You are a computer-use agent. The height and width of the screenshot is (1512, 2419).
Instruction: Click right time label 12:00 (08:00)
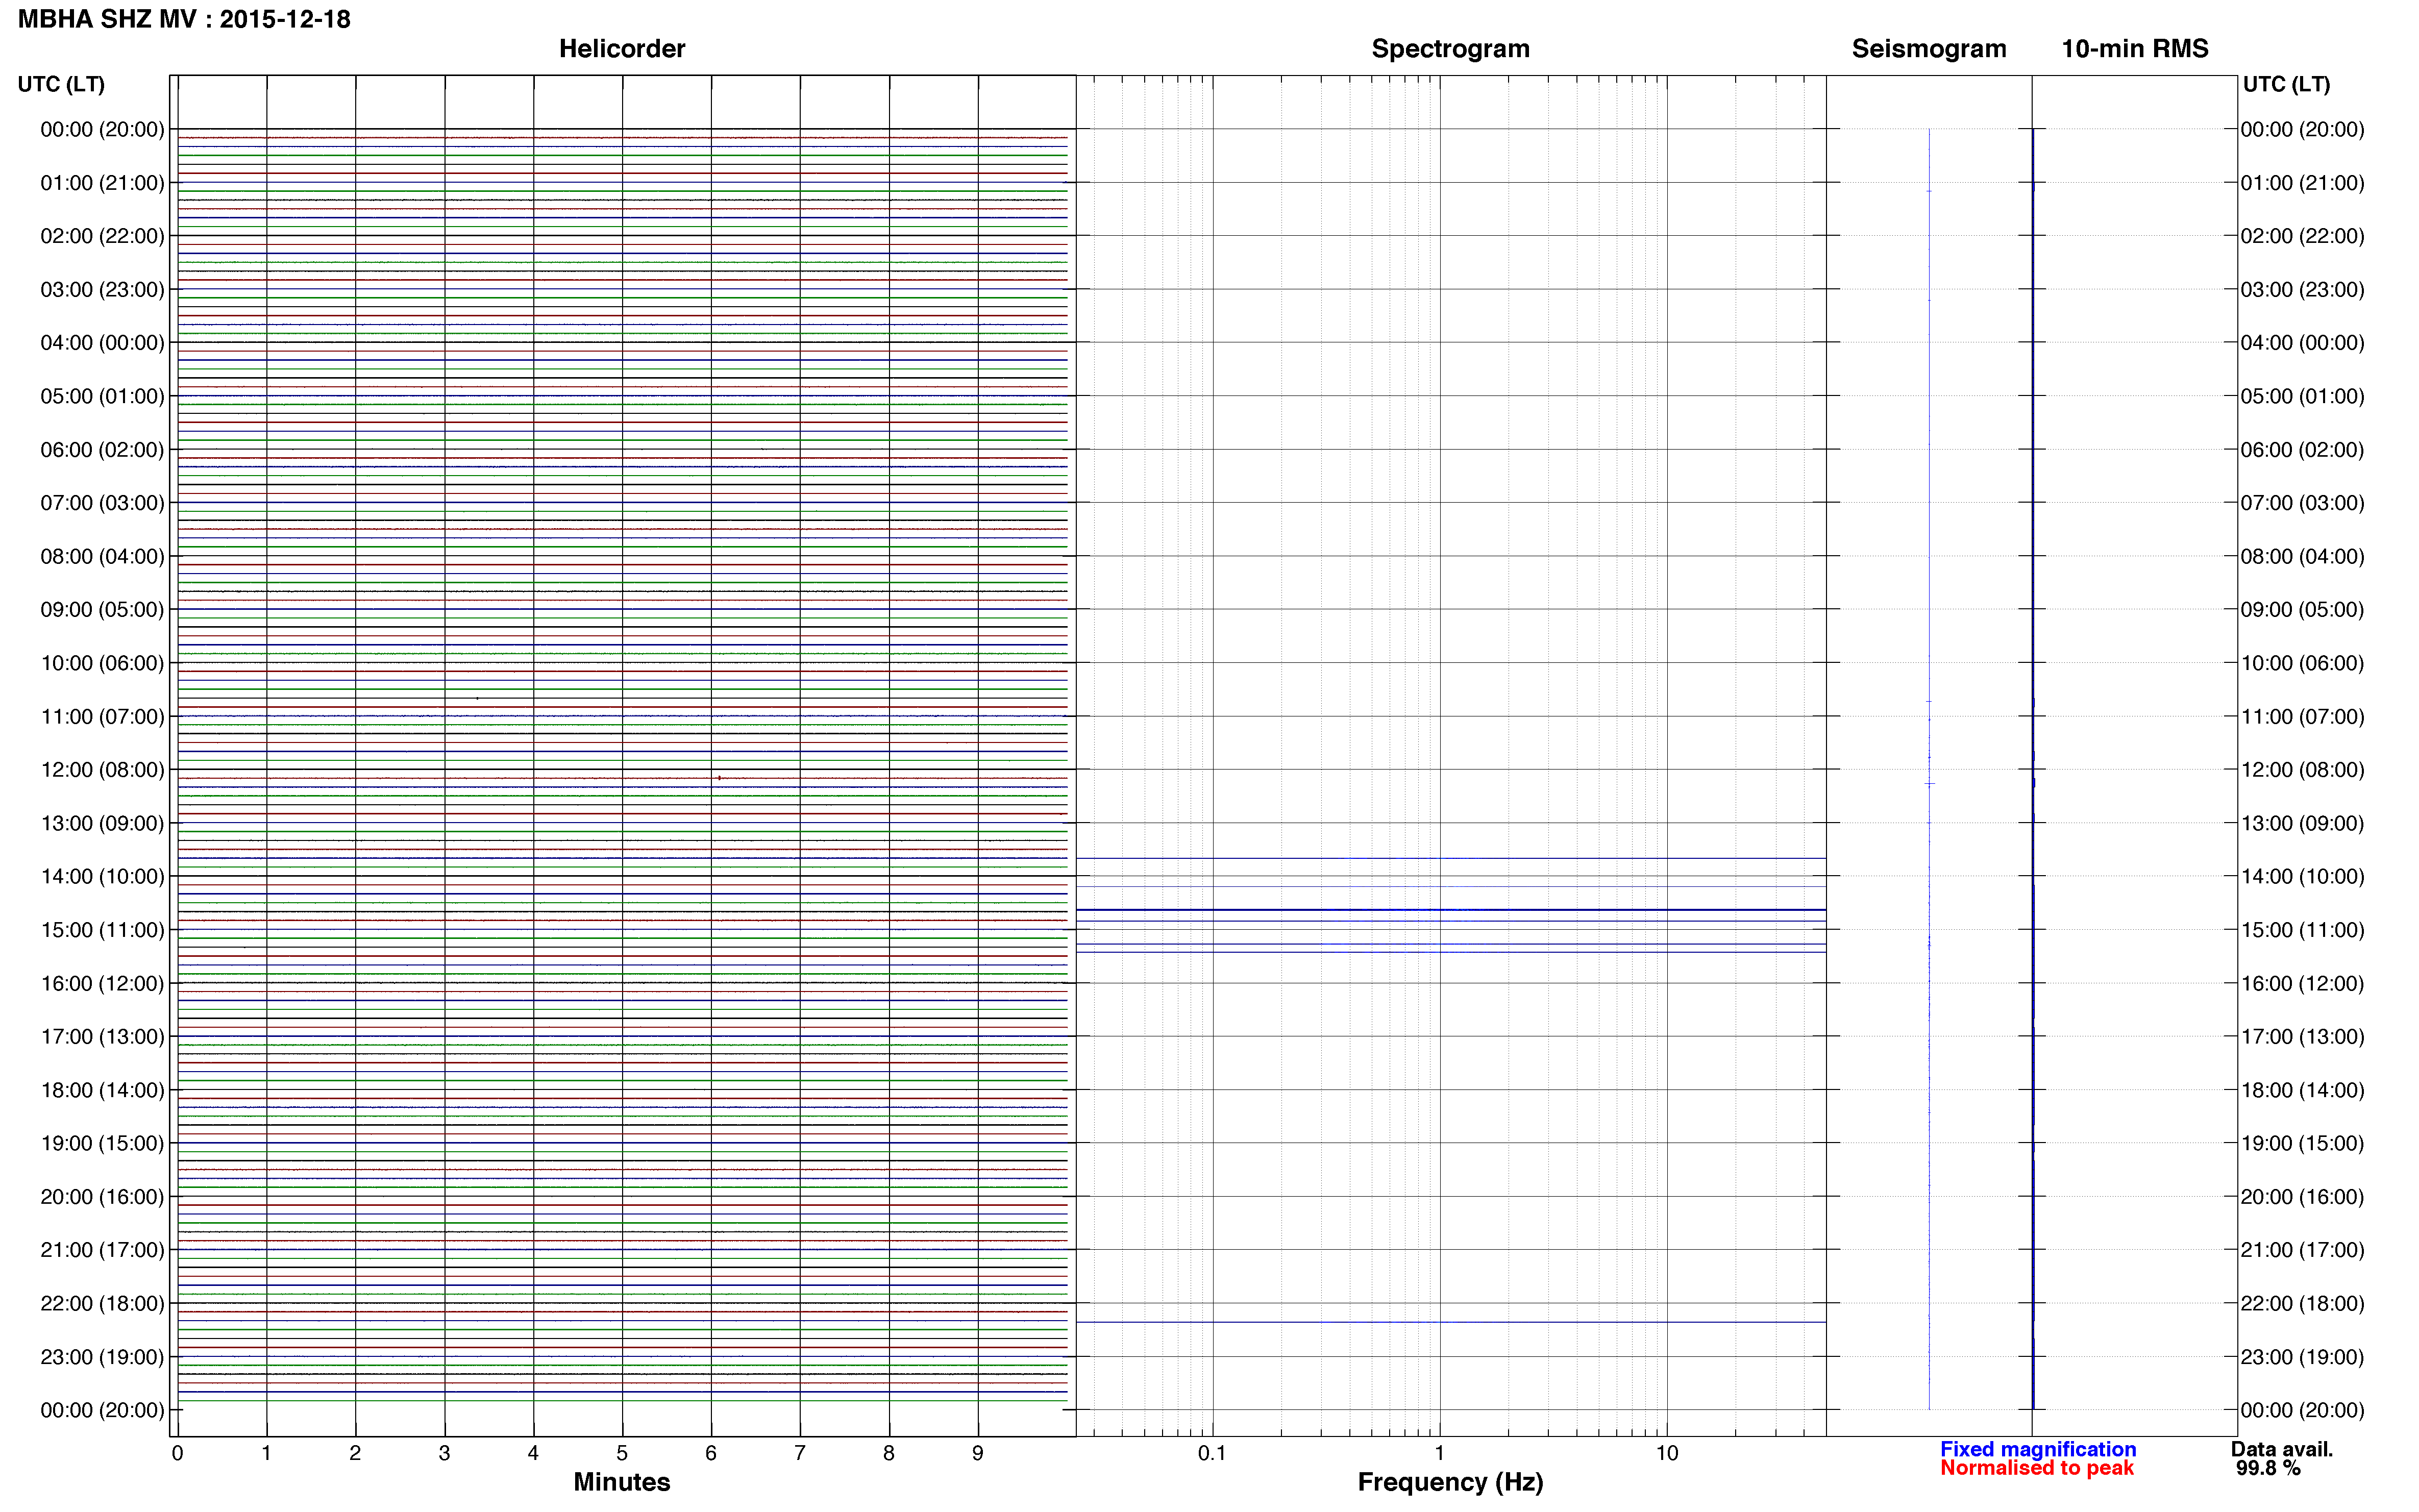2302,770
